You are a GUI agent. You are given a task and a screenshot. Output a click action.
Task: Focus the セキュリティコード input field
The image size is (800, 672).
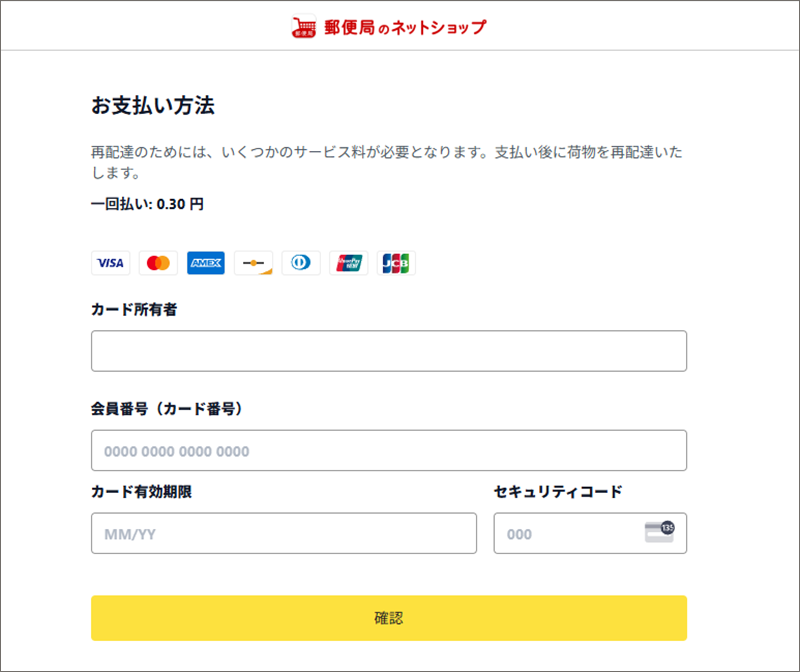coord(565,534)
